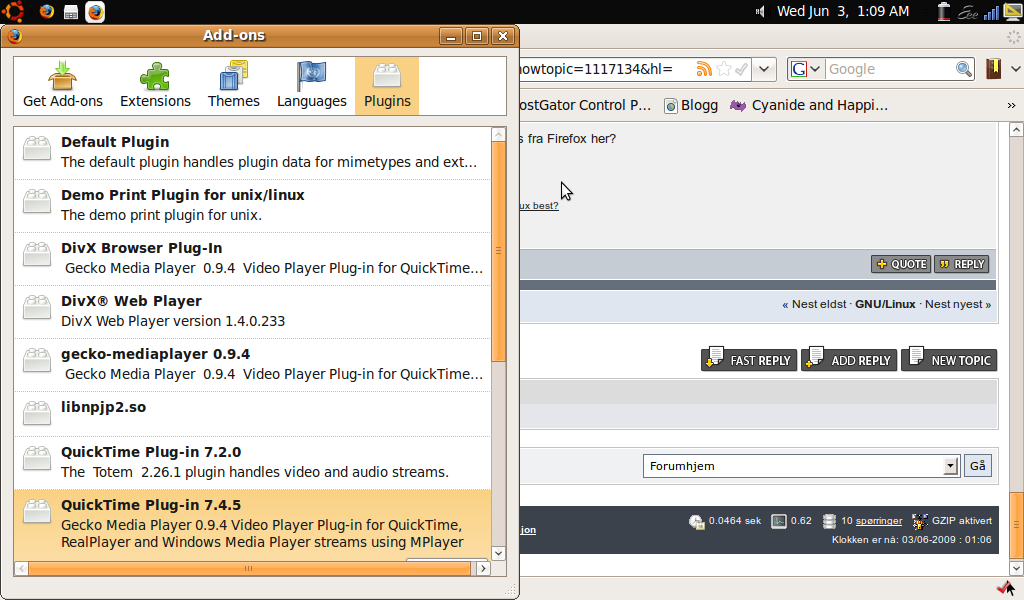The height and width of the screenshot is (600, 1024).
Task: Select the QuickTime Plug-in 7.4.5 entry
Action: coord(252,524)
